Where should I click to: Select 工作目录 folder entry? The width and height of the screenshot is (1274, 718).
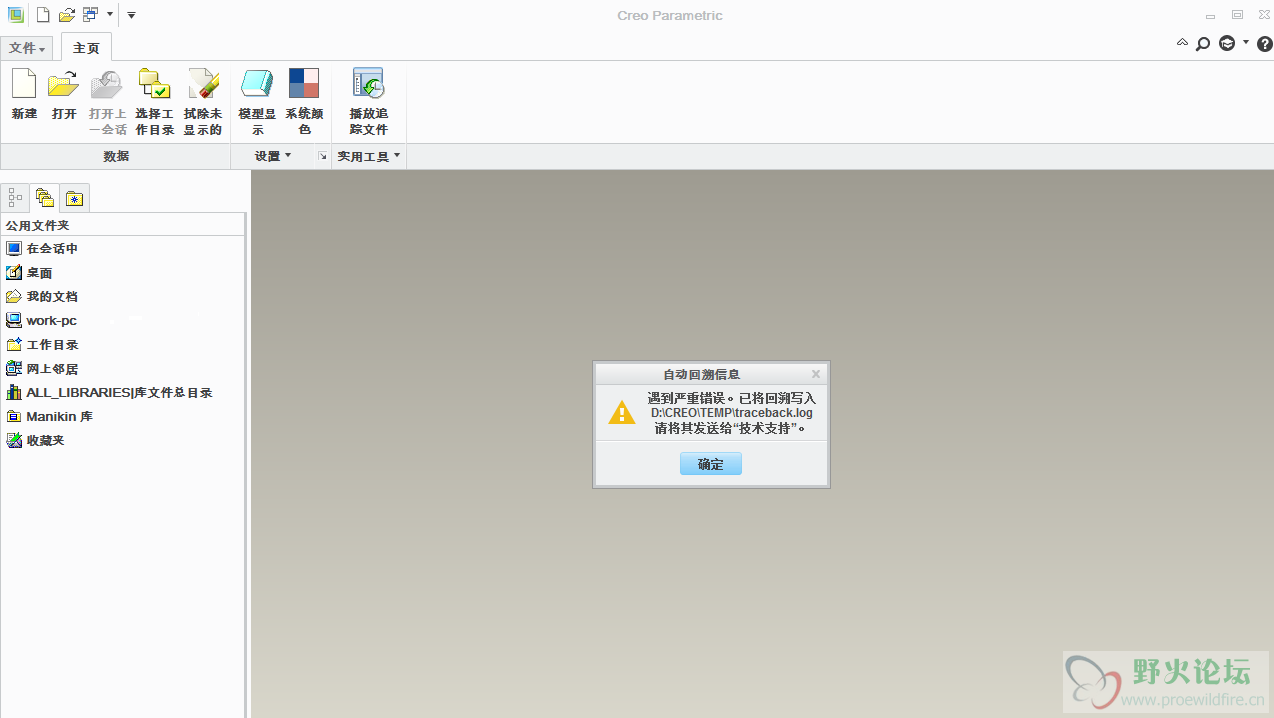tap(41, 345)
